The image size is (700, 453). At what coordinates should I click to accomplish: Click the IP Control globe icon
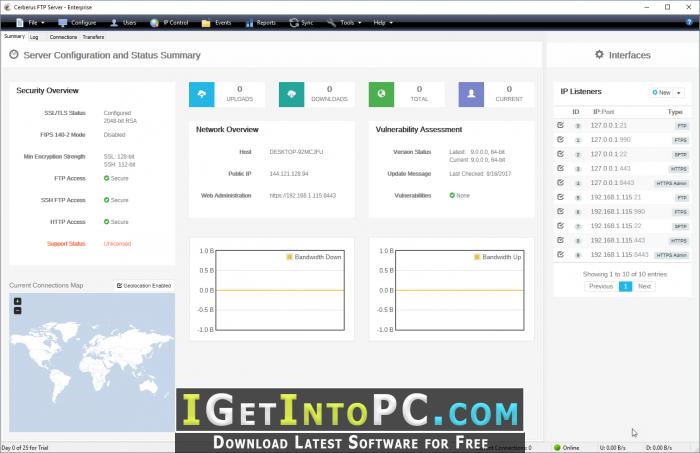pyautogui.click(x=154, y=23)
